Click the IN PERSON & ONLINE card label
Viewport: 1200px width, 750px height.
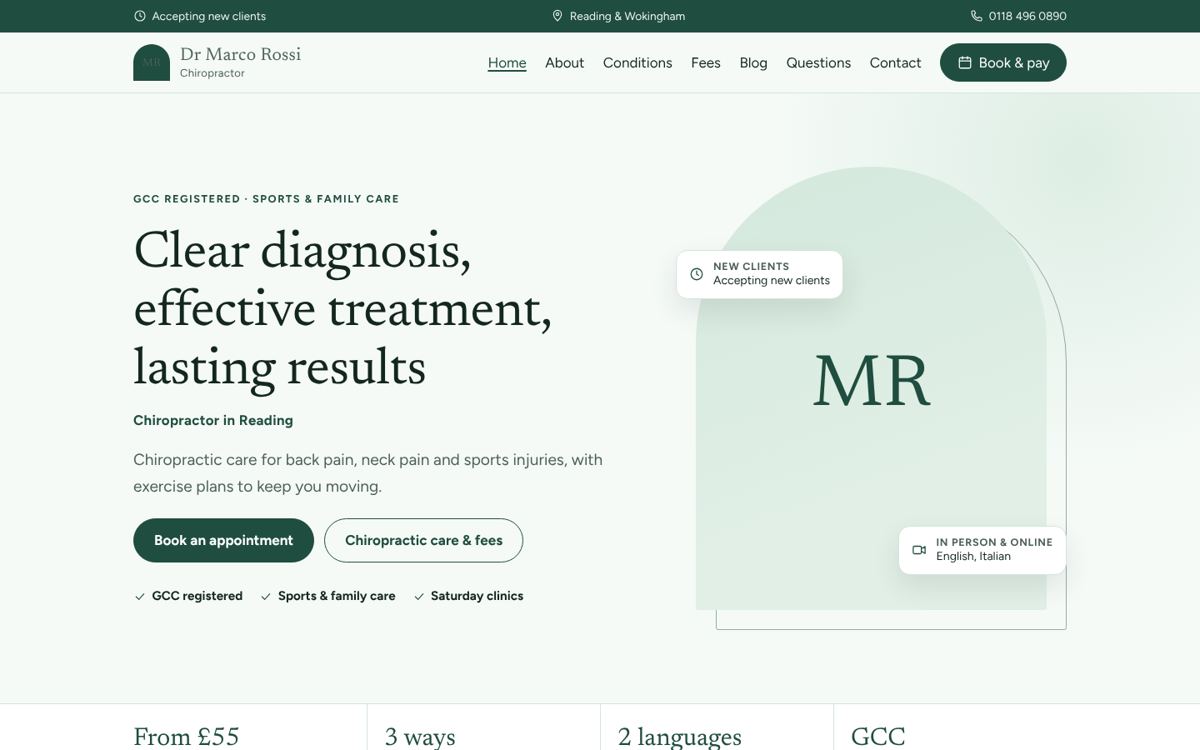click(994, 542)
